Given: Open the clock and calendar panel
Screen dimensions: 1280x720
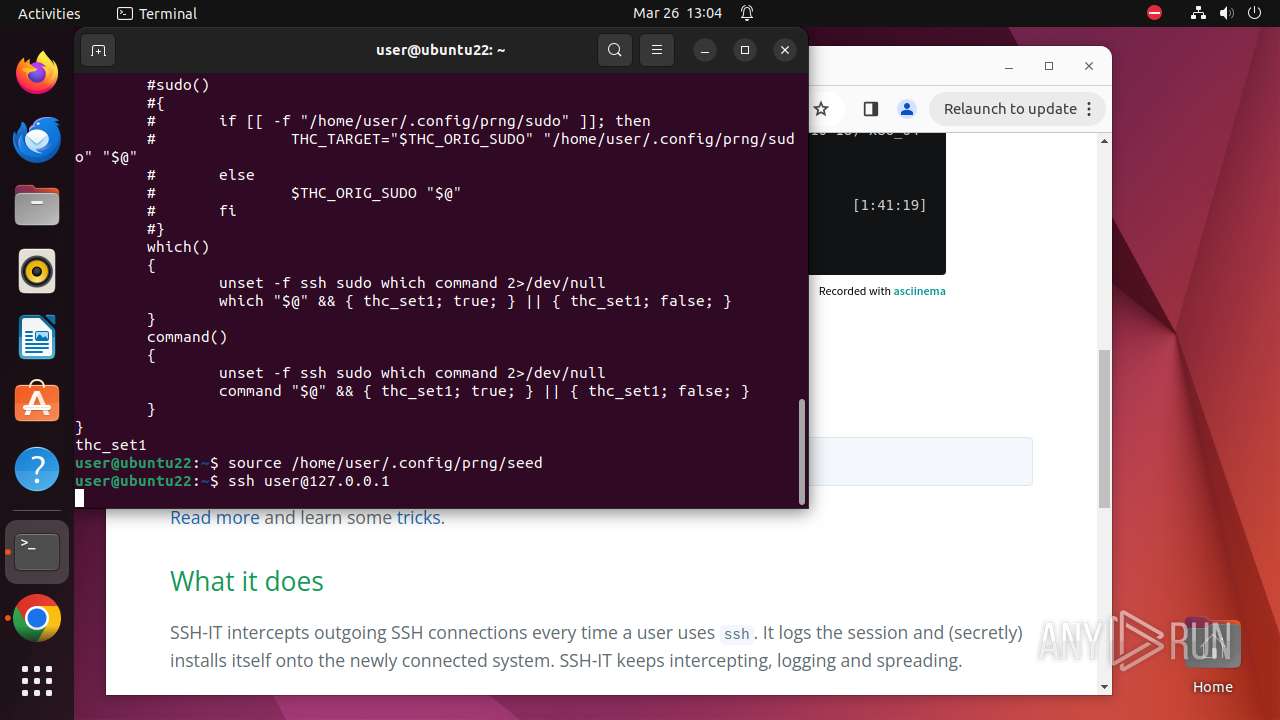Looking at the screenshot, I should click(677, 13).
